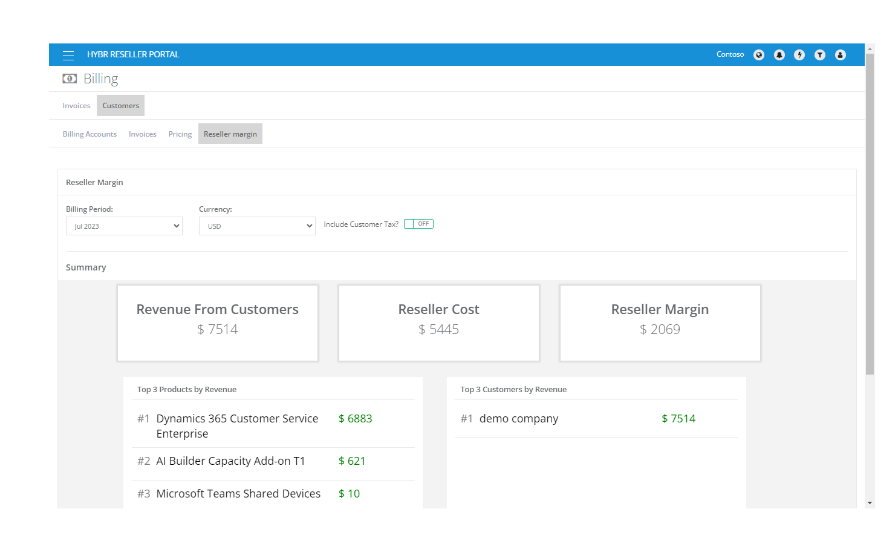The width and height of the screenshot is (895, 551).
Task: Select the Customers tab
Action: (x=121, y=105)
